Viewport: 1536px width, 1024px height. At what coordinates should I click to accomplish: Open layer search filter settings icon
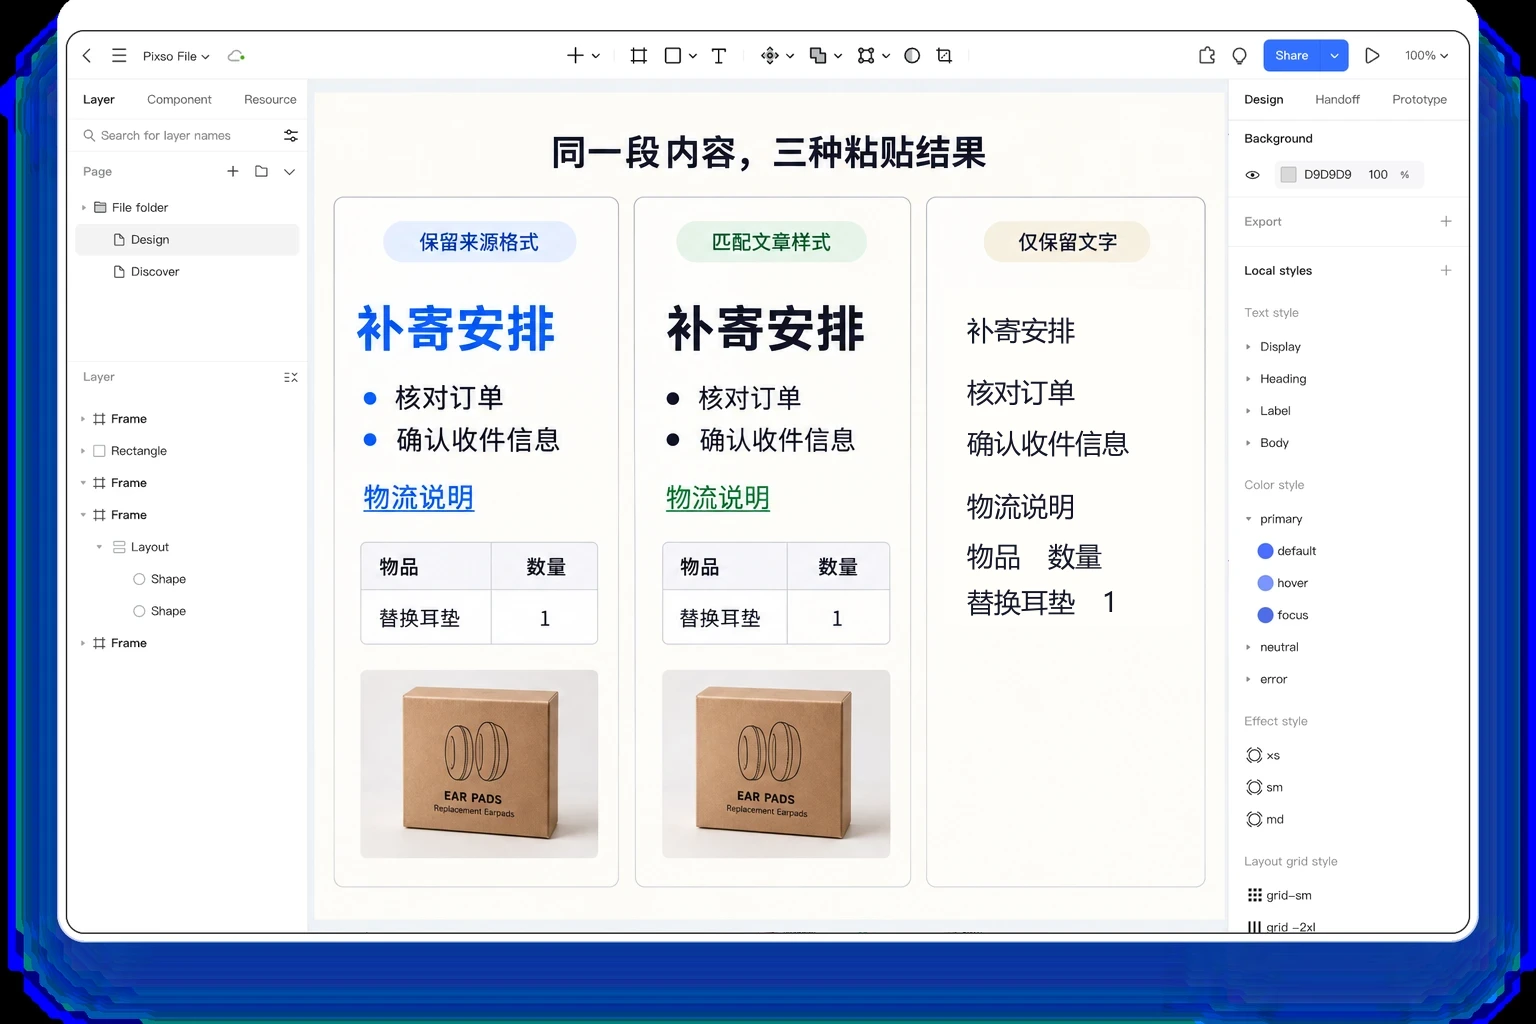point(291,135)
